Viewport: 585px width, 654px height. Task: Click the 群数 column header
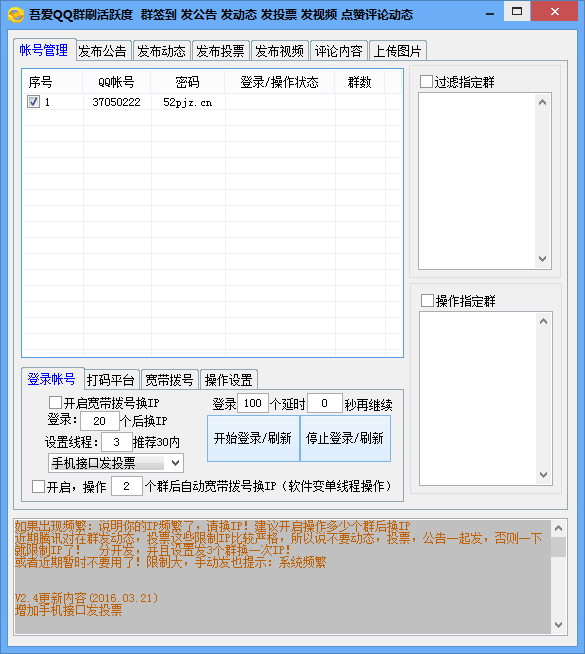click(x=359, y=82)
